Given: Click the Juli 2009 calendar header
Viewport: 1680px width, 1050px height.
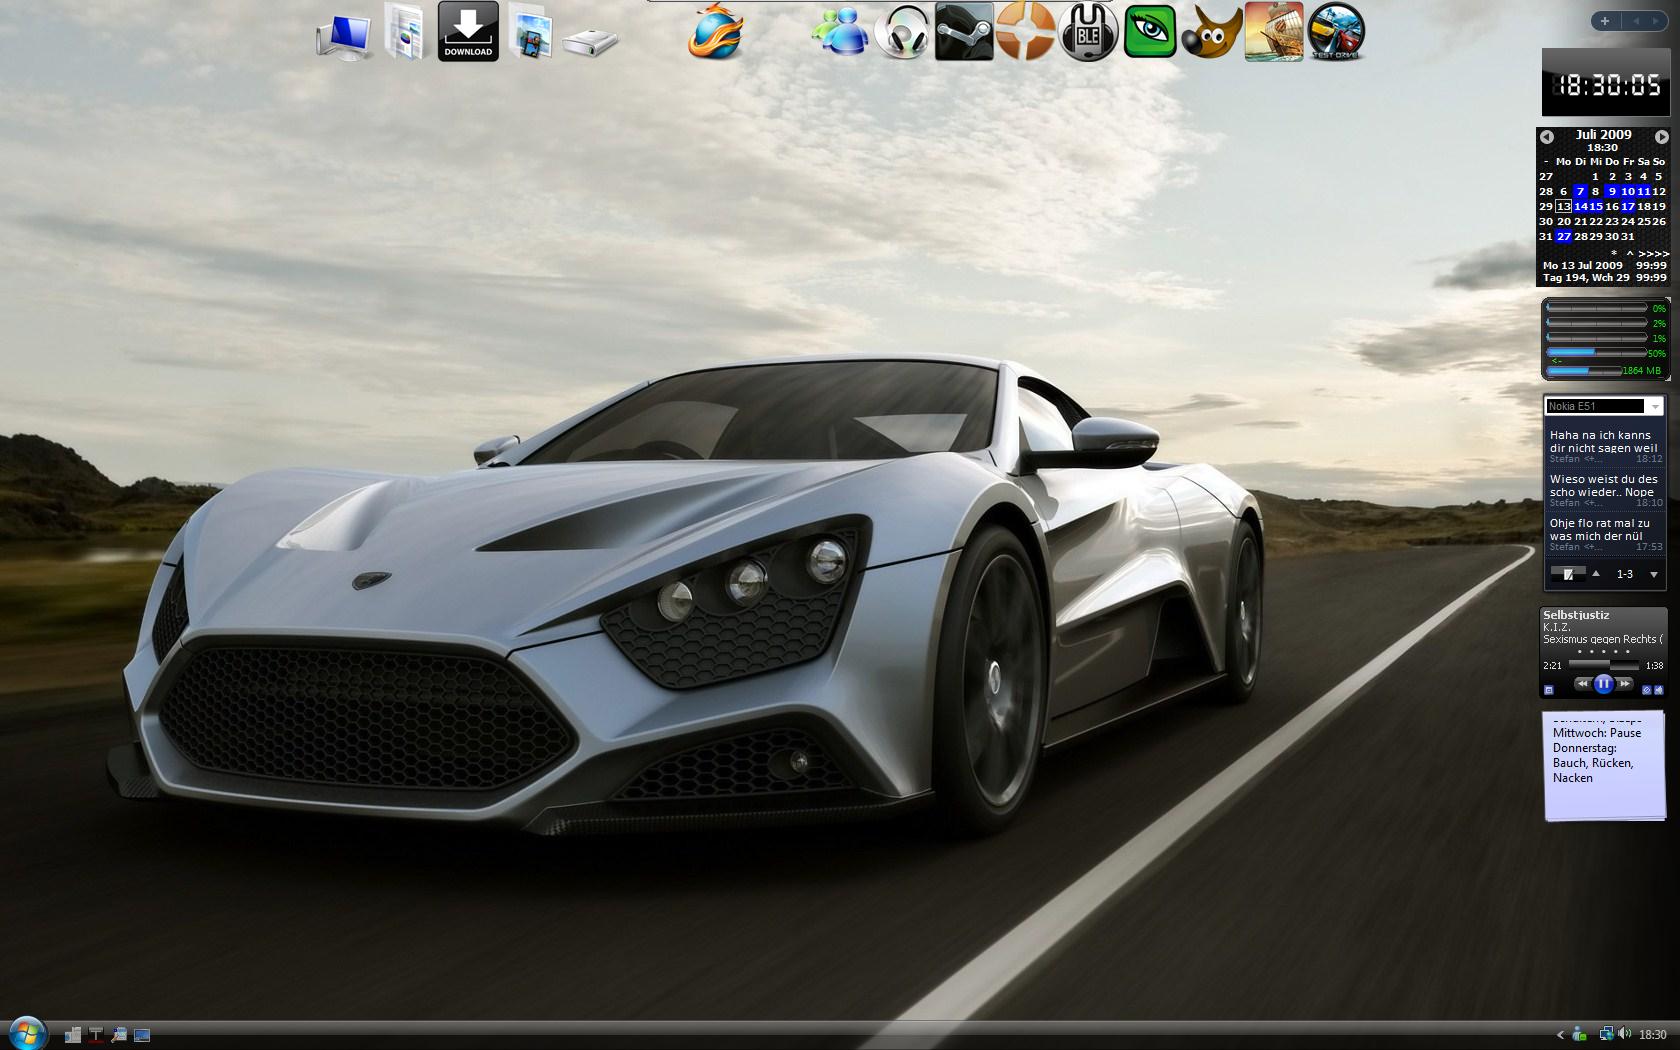Looking at the screenshot, I should point(1603,134).
